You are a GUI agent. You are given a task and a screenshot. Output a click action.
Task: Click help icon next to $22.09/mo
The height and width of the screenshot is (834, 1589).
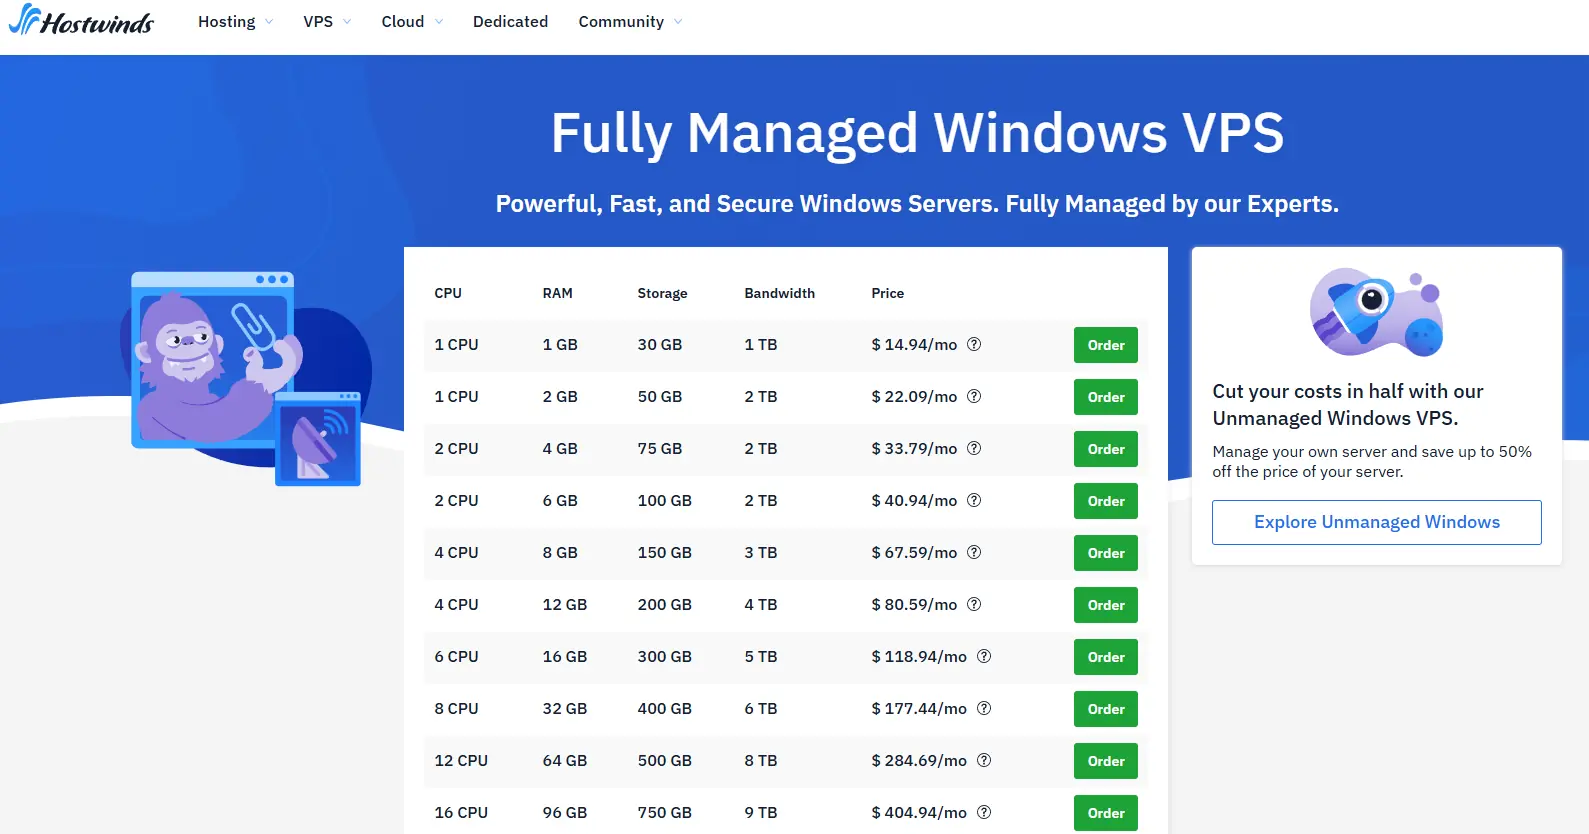(x=974, y=396)
